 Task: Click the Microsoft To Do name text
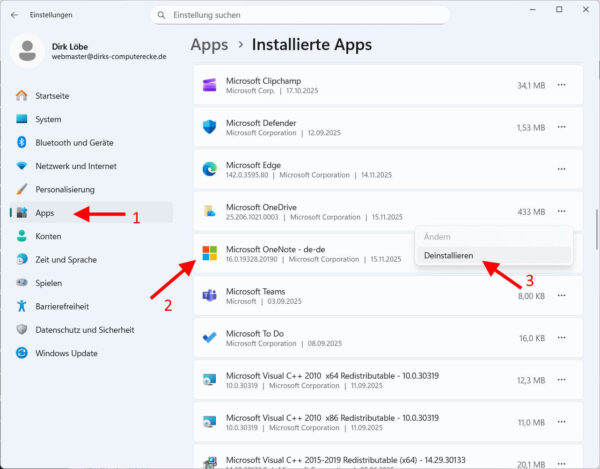[255, 334]
